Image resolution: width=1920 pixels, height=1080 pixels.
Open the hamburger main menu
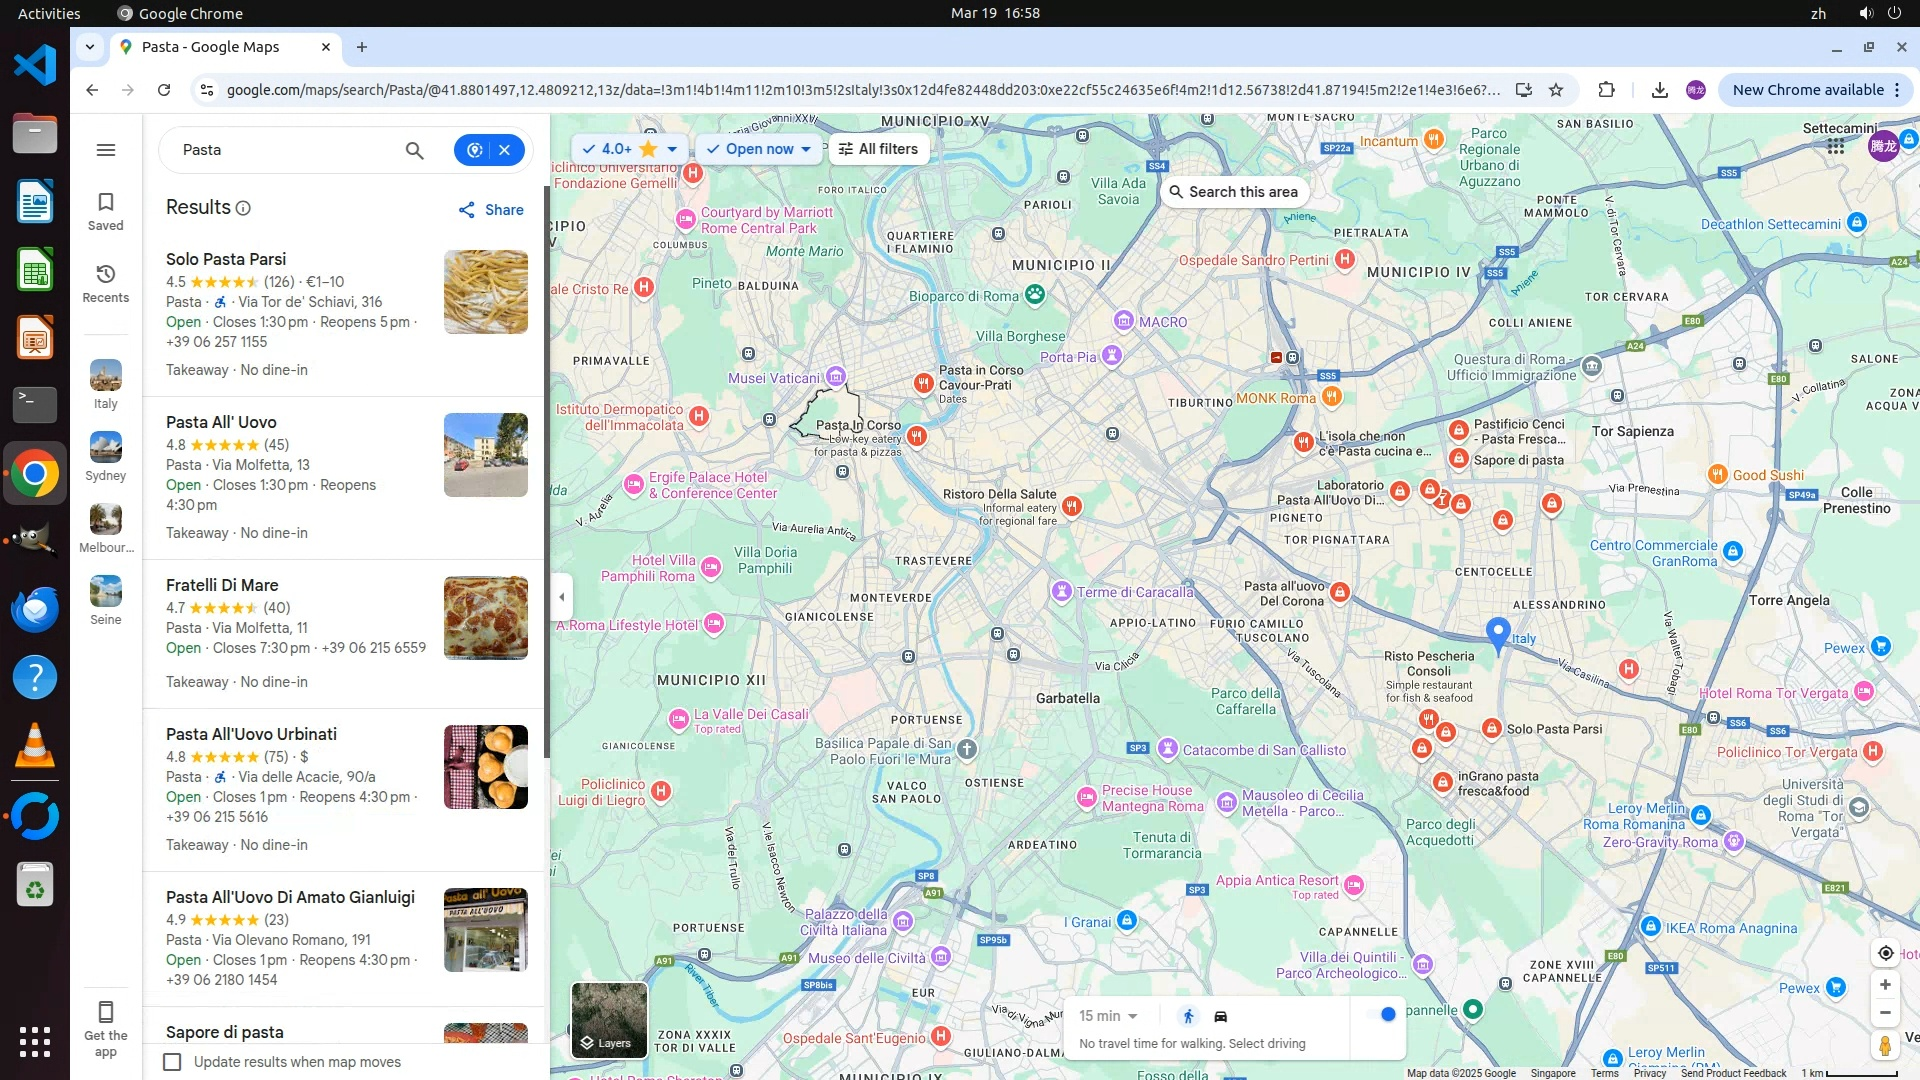coord(105,150)
